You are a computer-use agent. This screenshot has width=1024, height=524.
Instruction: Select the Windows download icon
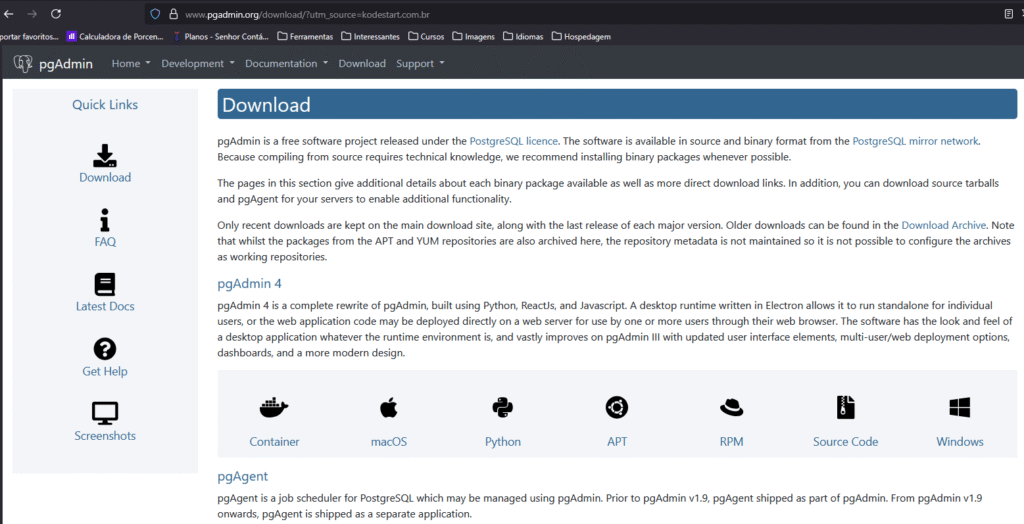[960, 408]
